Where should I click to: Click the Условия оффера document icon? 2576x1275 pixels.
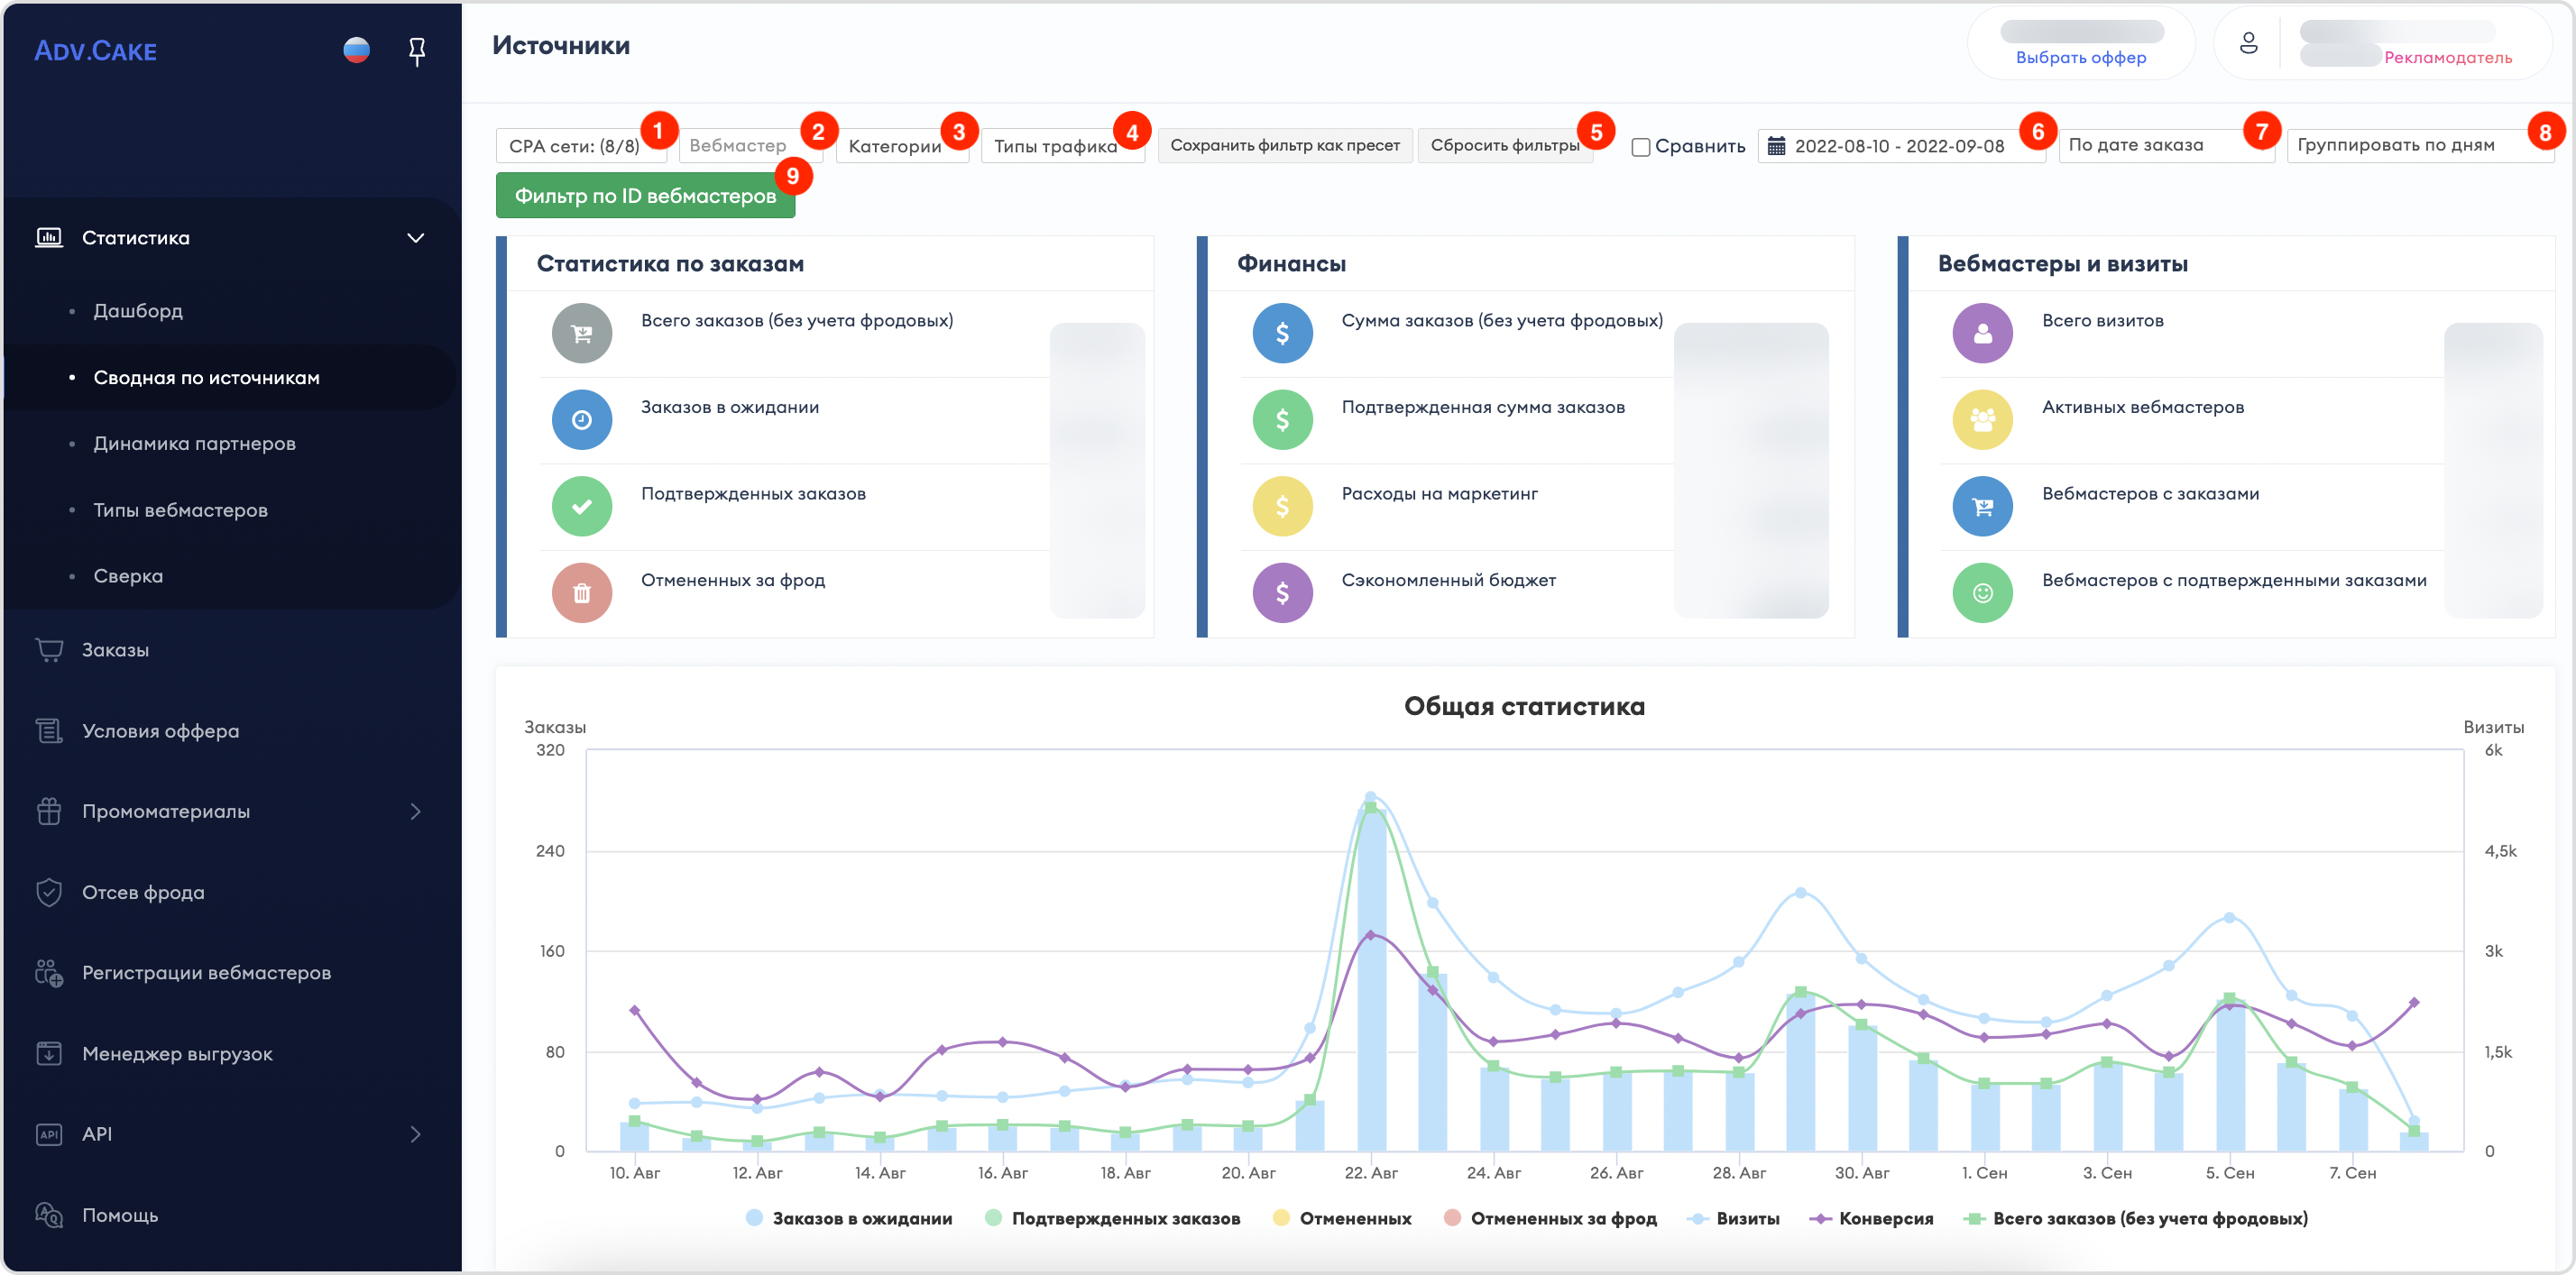pos(49,731)
